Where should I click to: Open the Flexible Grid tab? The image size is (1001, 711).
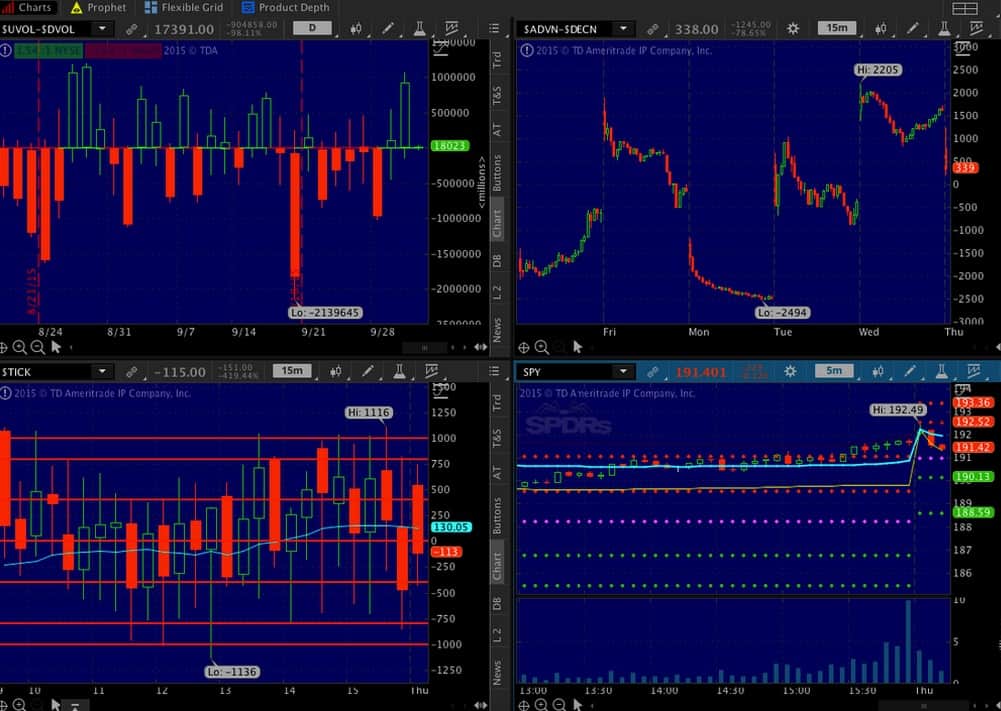coord(184,8)
